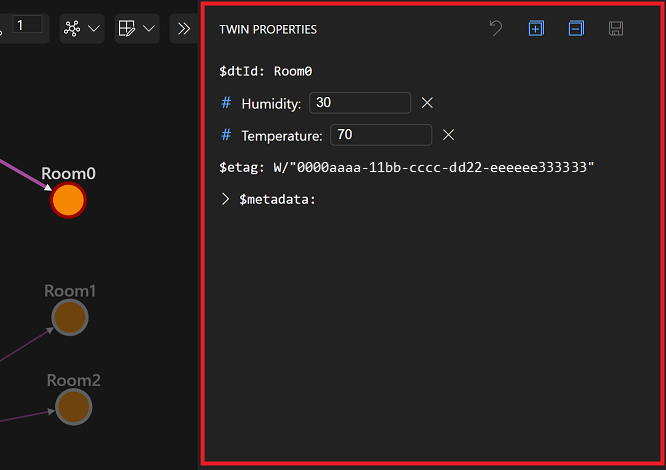Remove the Temperature property value
666x470 pixels.
tap(448, 135)
